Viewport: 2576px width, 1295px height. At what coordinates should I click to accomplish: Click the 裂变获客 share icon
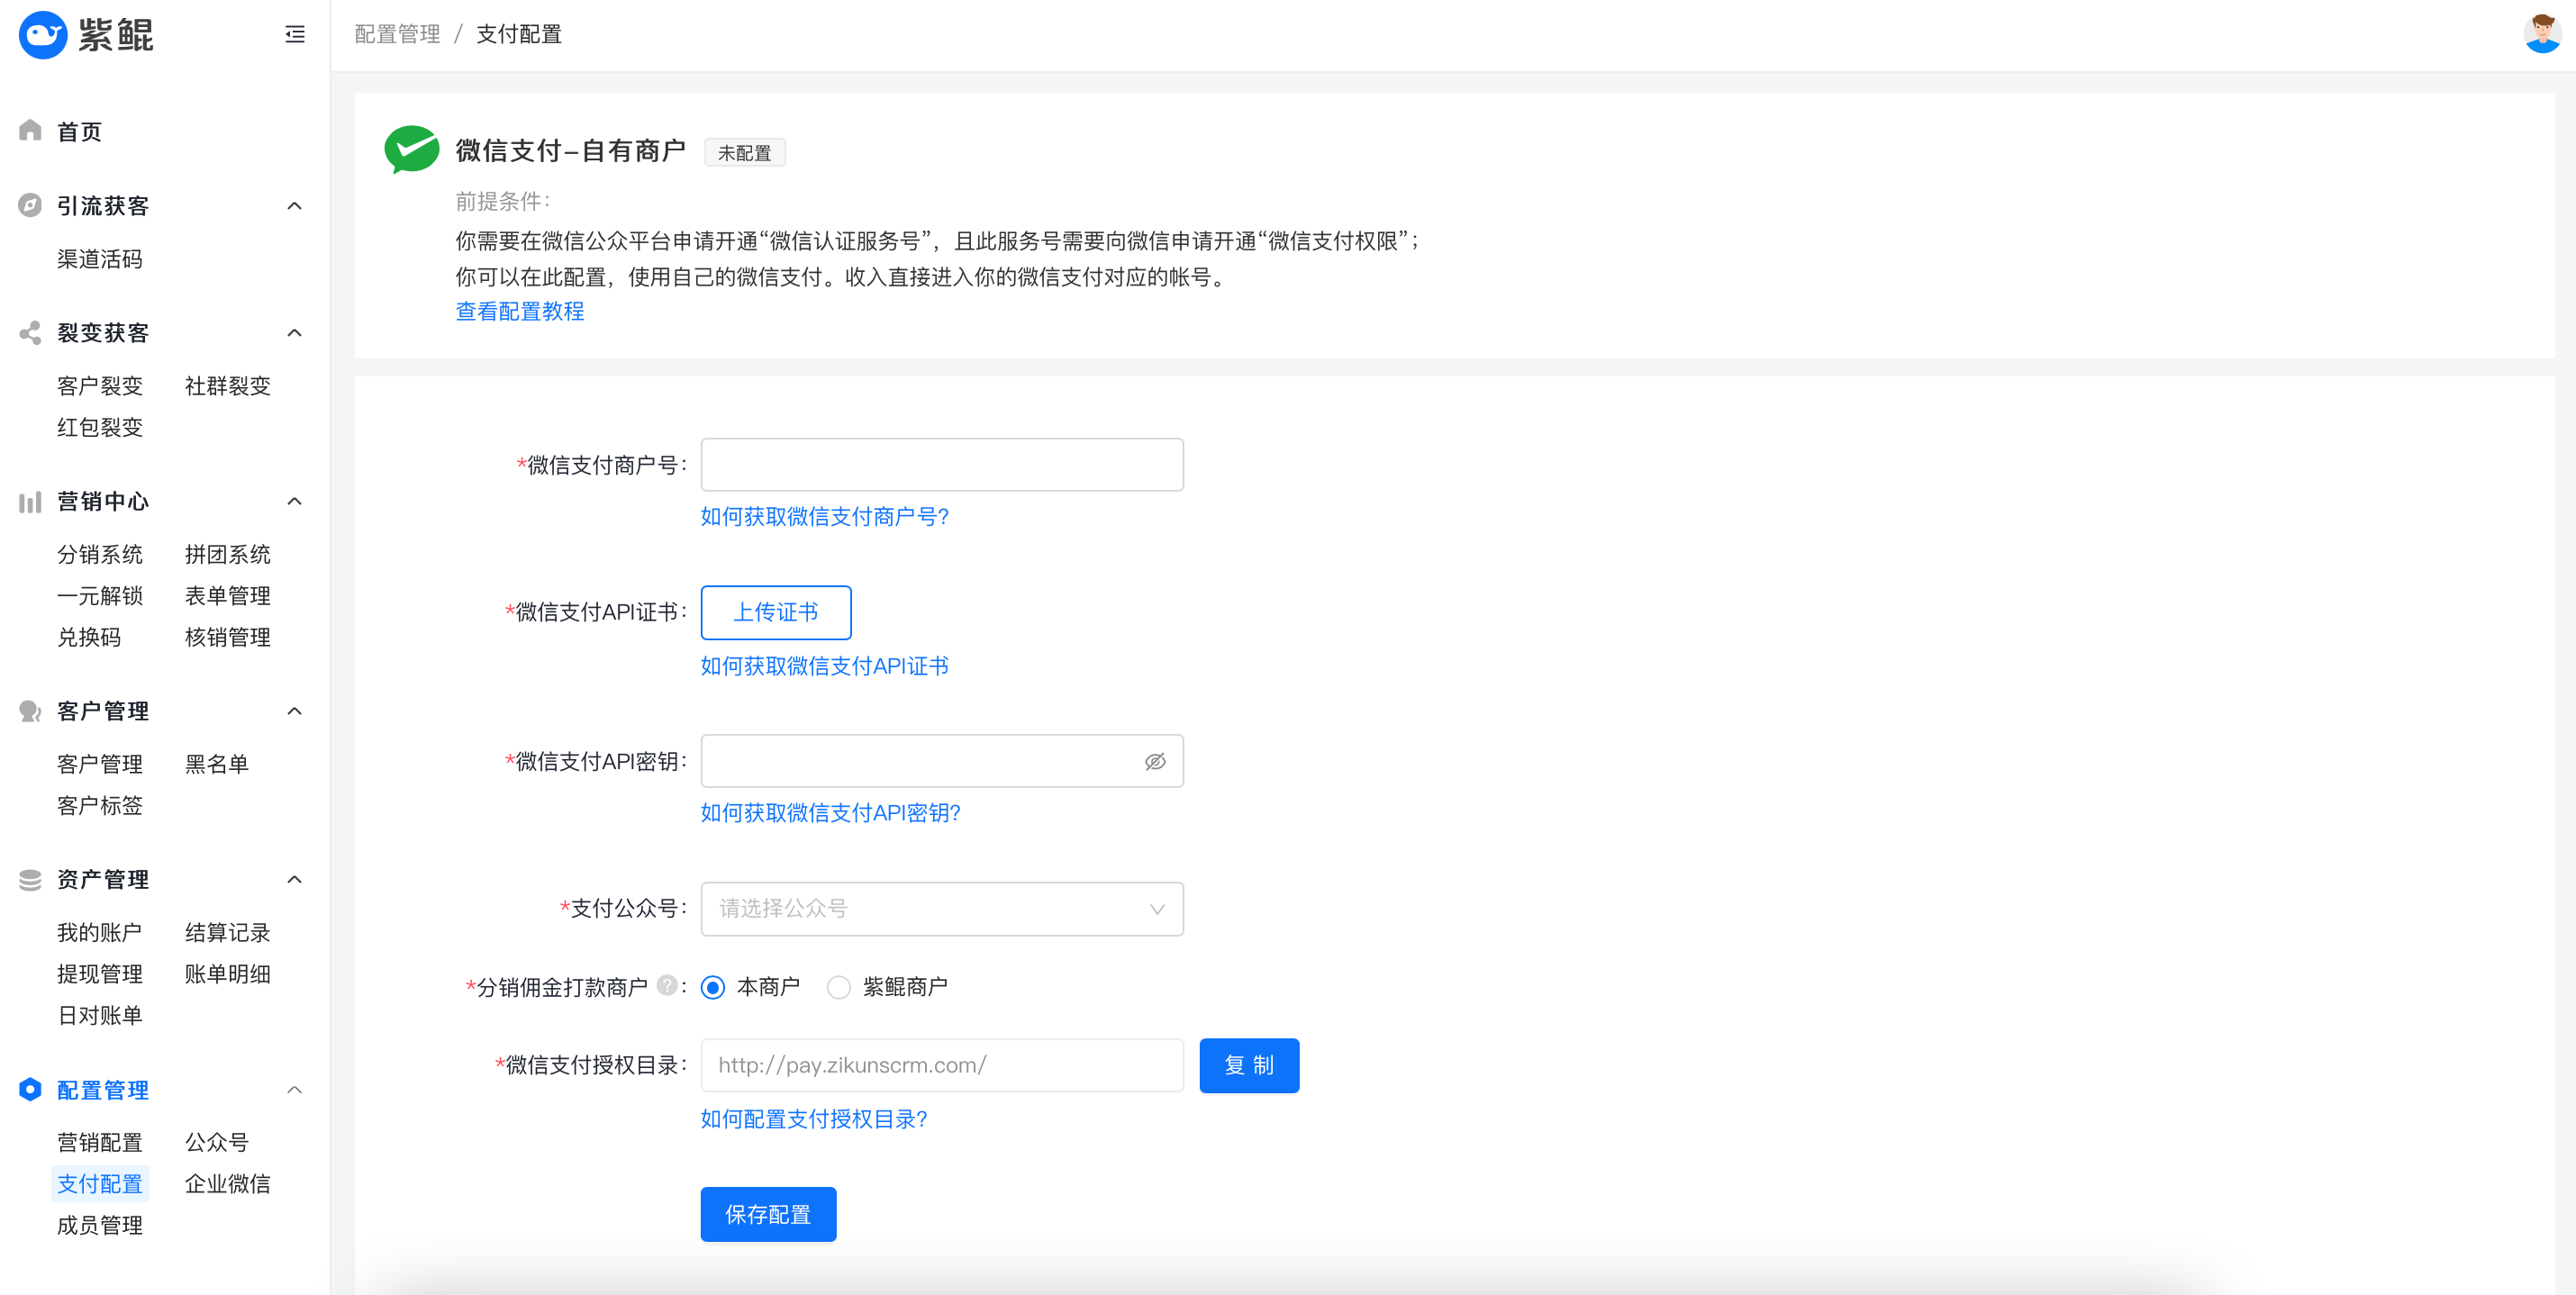[x=30, y=332]
